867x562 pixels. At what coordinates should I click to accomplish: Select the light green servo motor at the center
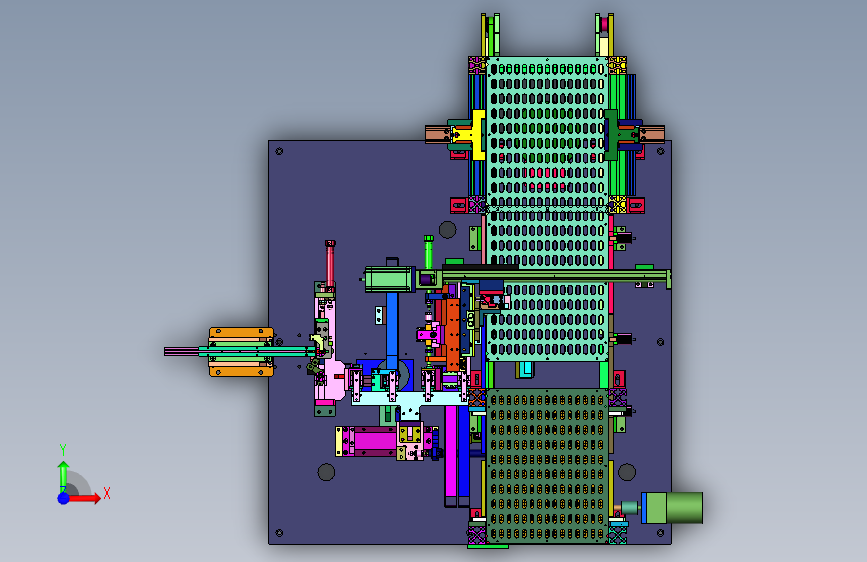pyautogui.click(x=389, y=279)
